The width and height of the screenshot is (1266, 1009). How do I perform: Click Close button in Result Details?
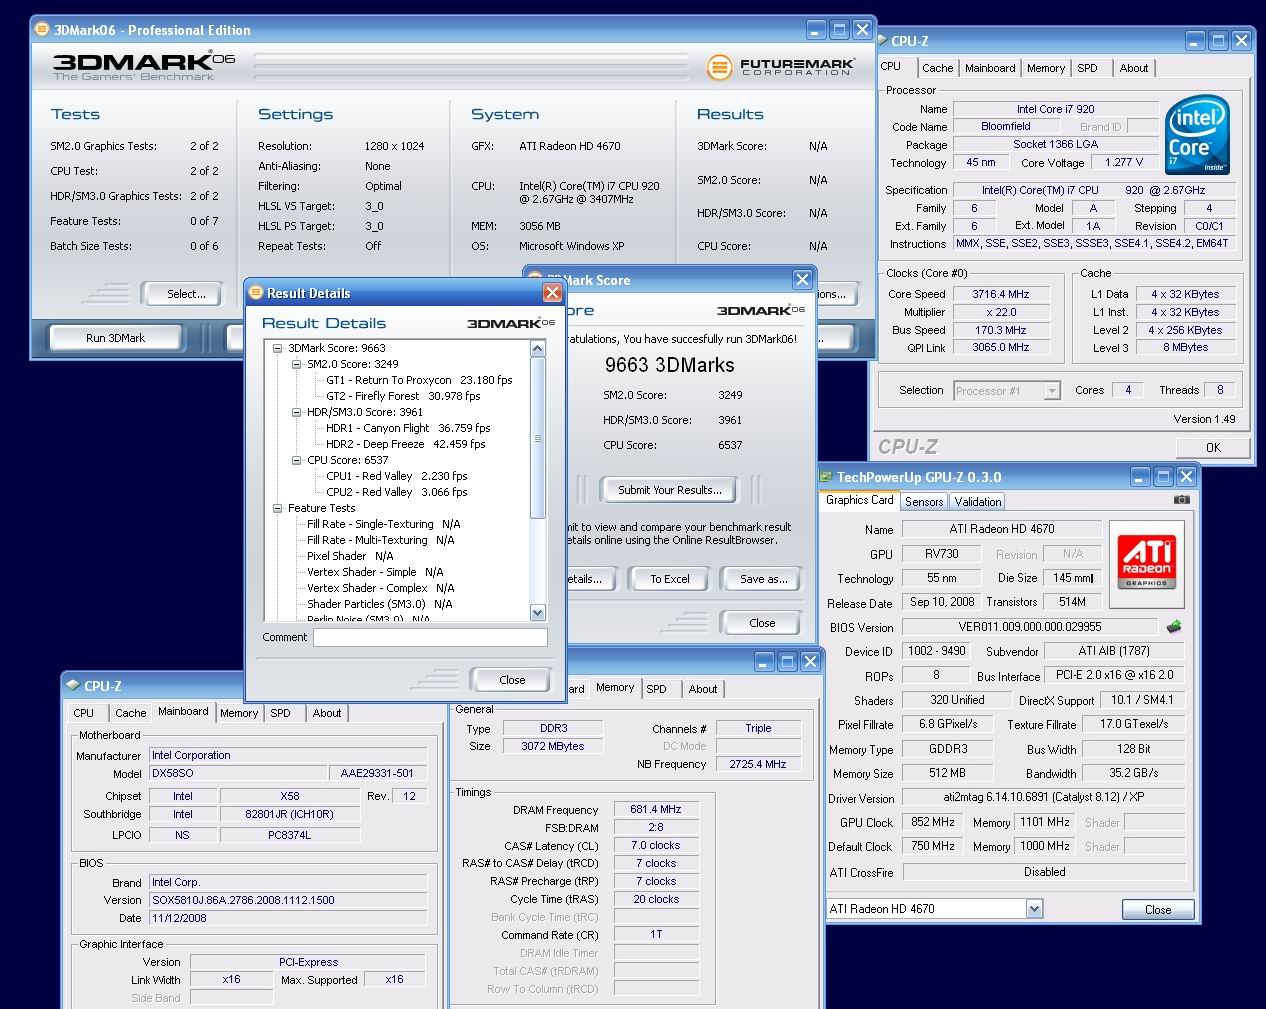(512, 680)
